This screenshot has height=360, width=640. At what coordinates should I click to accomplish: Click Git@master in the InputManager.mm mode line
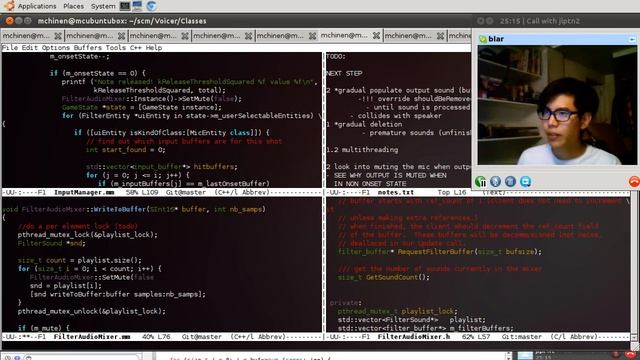pos(186,192)
